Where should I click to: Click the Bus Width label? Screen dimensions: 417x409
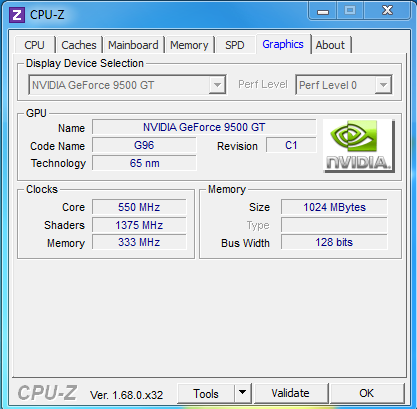(x=245, y=243)
